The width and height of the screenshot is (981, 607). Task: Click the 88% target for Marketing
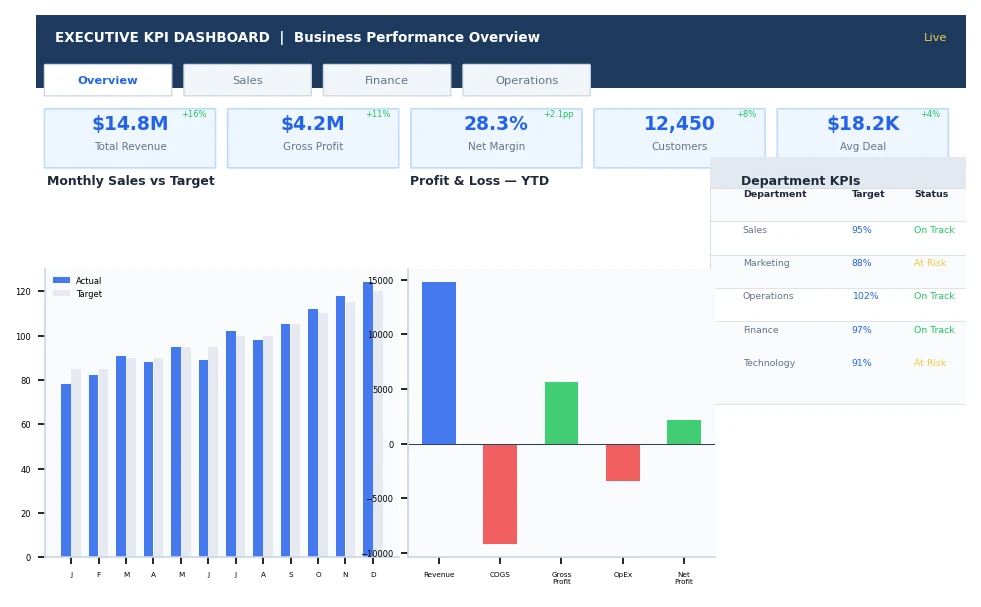coord(862,263)
